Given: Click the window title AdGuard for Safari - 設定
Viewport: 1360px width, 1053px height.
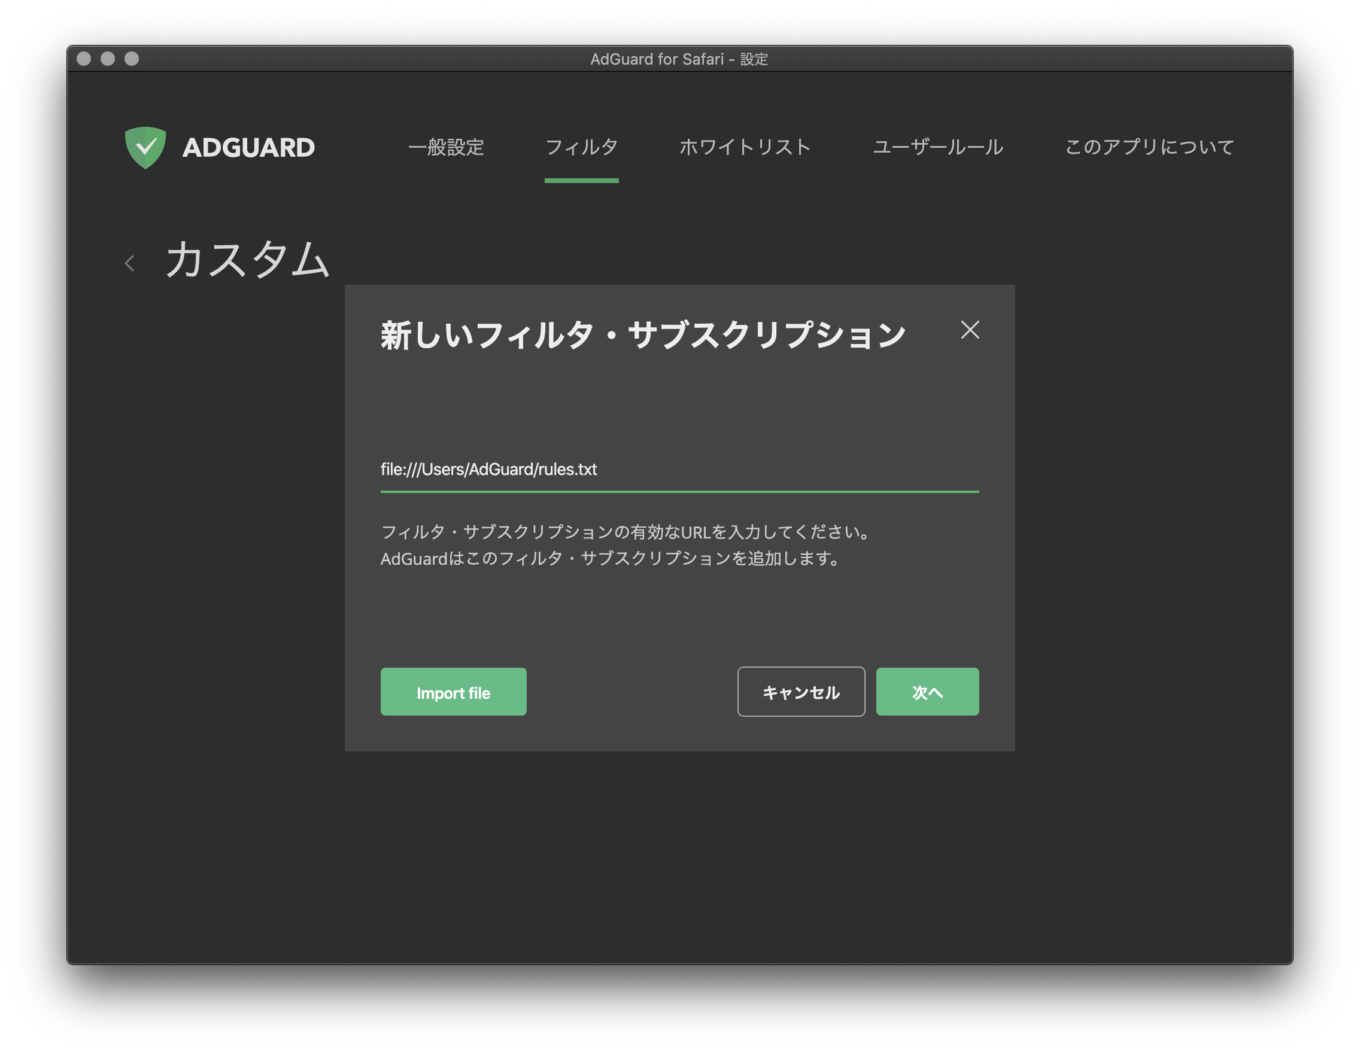Looking at the screenshot, I should pyautogui.click(x=679, y=59).
